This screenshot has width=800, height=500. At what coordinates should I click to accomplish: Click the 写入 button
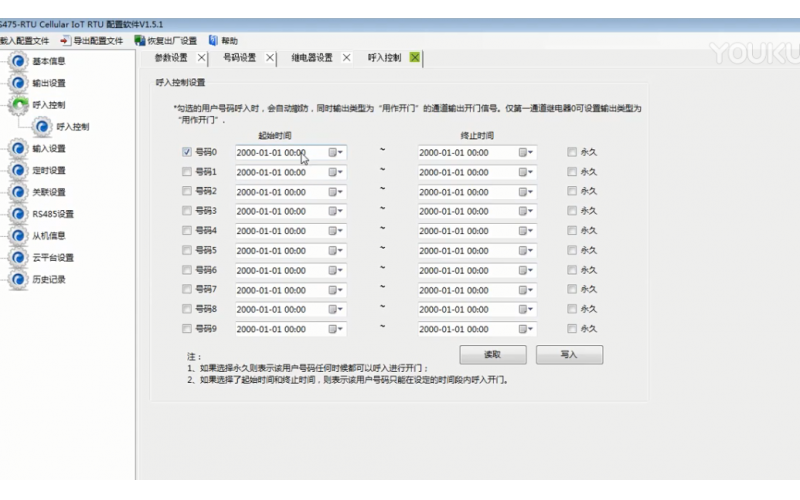[x=569, y=355]
